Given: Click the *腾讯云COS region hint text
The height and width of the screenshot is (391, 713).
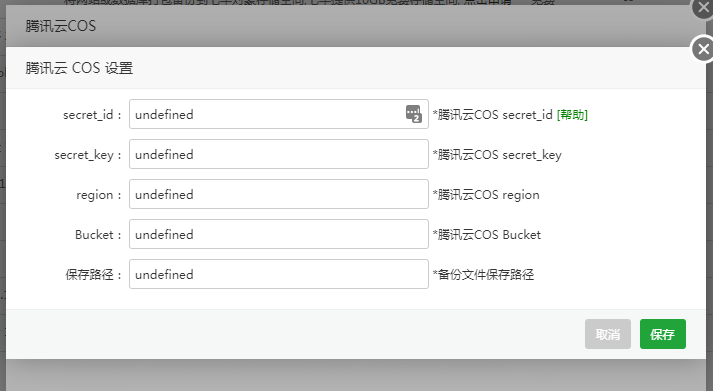Looking at the screenshot, I should (486, 195).
